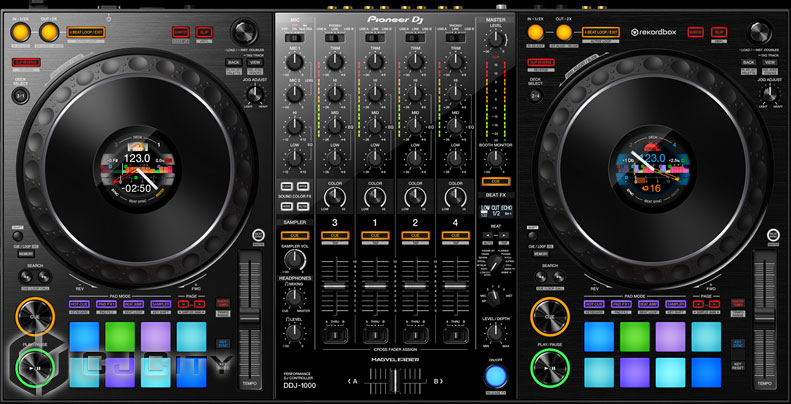
Task: Click left deck search forward button
Action: [x=44, y=277]
